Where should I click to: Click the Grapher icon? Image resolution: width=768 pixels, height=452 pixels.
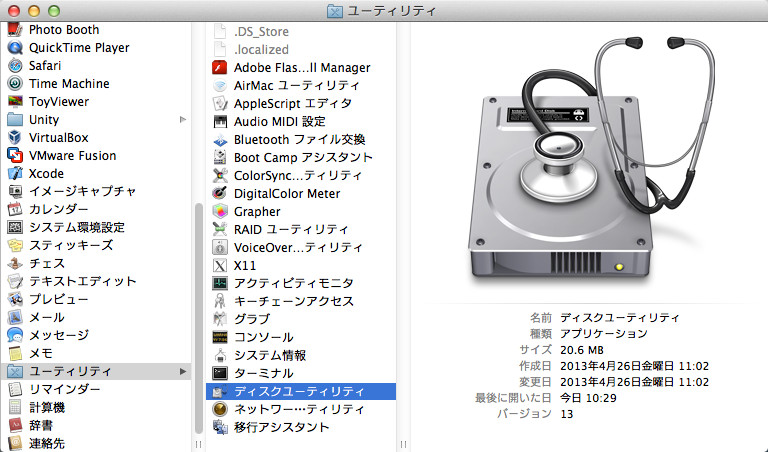click(x=219, y=212)
